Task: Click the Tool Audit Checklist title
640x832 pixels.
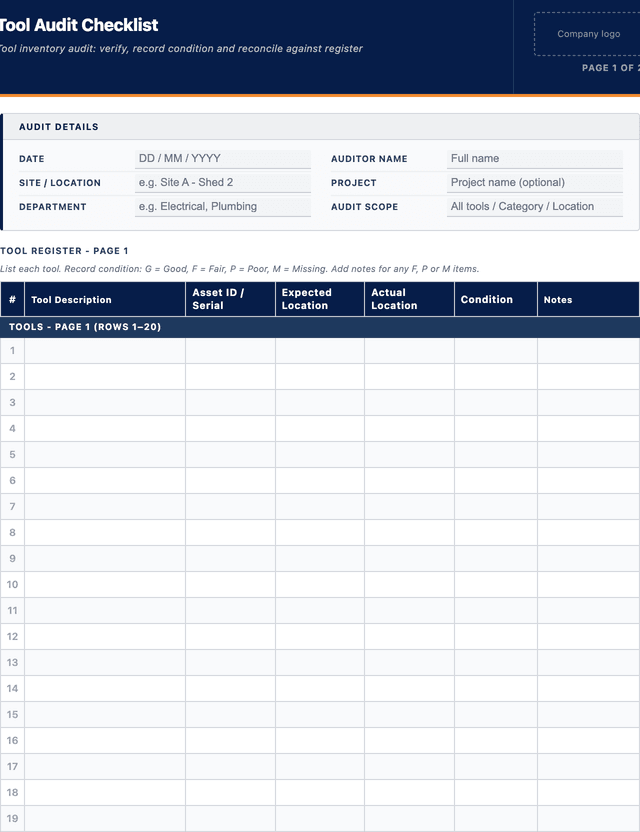Action: coord(79,25)
